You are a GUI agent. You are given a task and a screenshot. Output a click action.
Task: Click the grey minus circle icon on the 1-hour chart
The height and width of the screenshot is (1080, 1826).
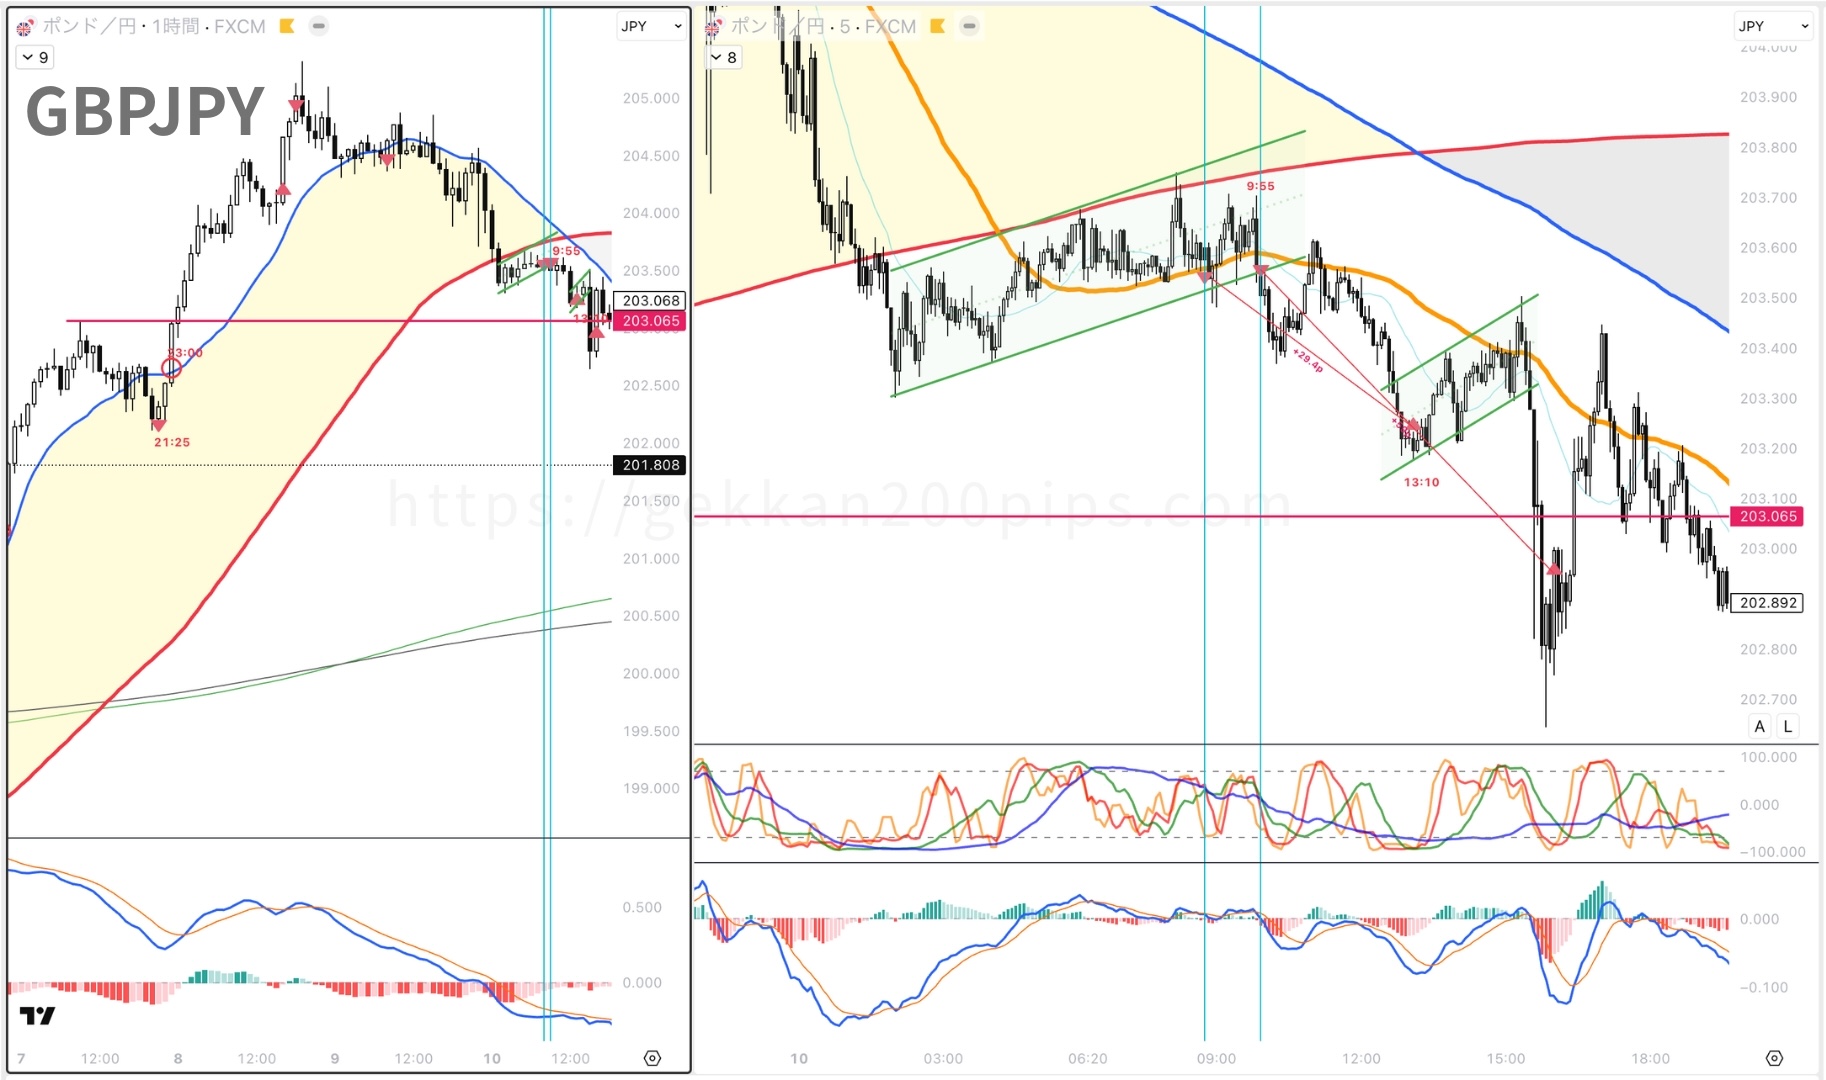[x=318, y=26]
